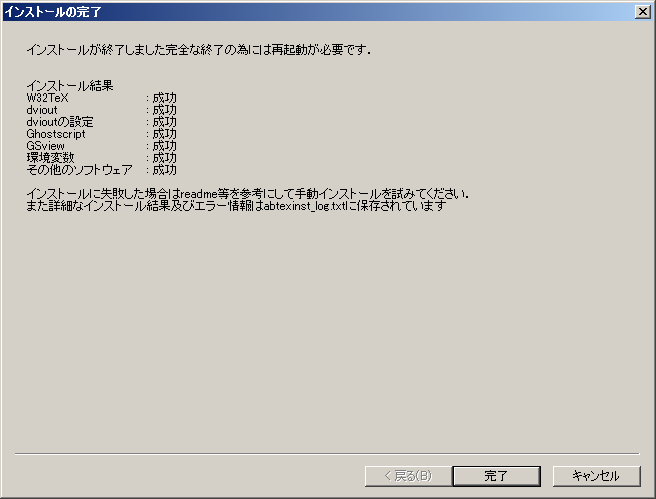656x499 pixels.
Task: Click the 環境変数 result label
Action: tap(50, 158)
